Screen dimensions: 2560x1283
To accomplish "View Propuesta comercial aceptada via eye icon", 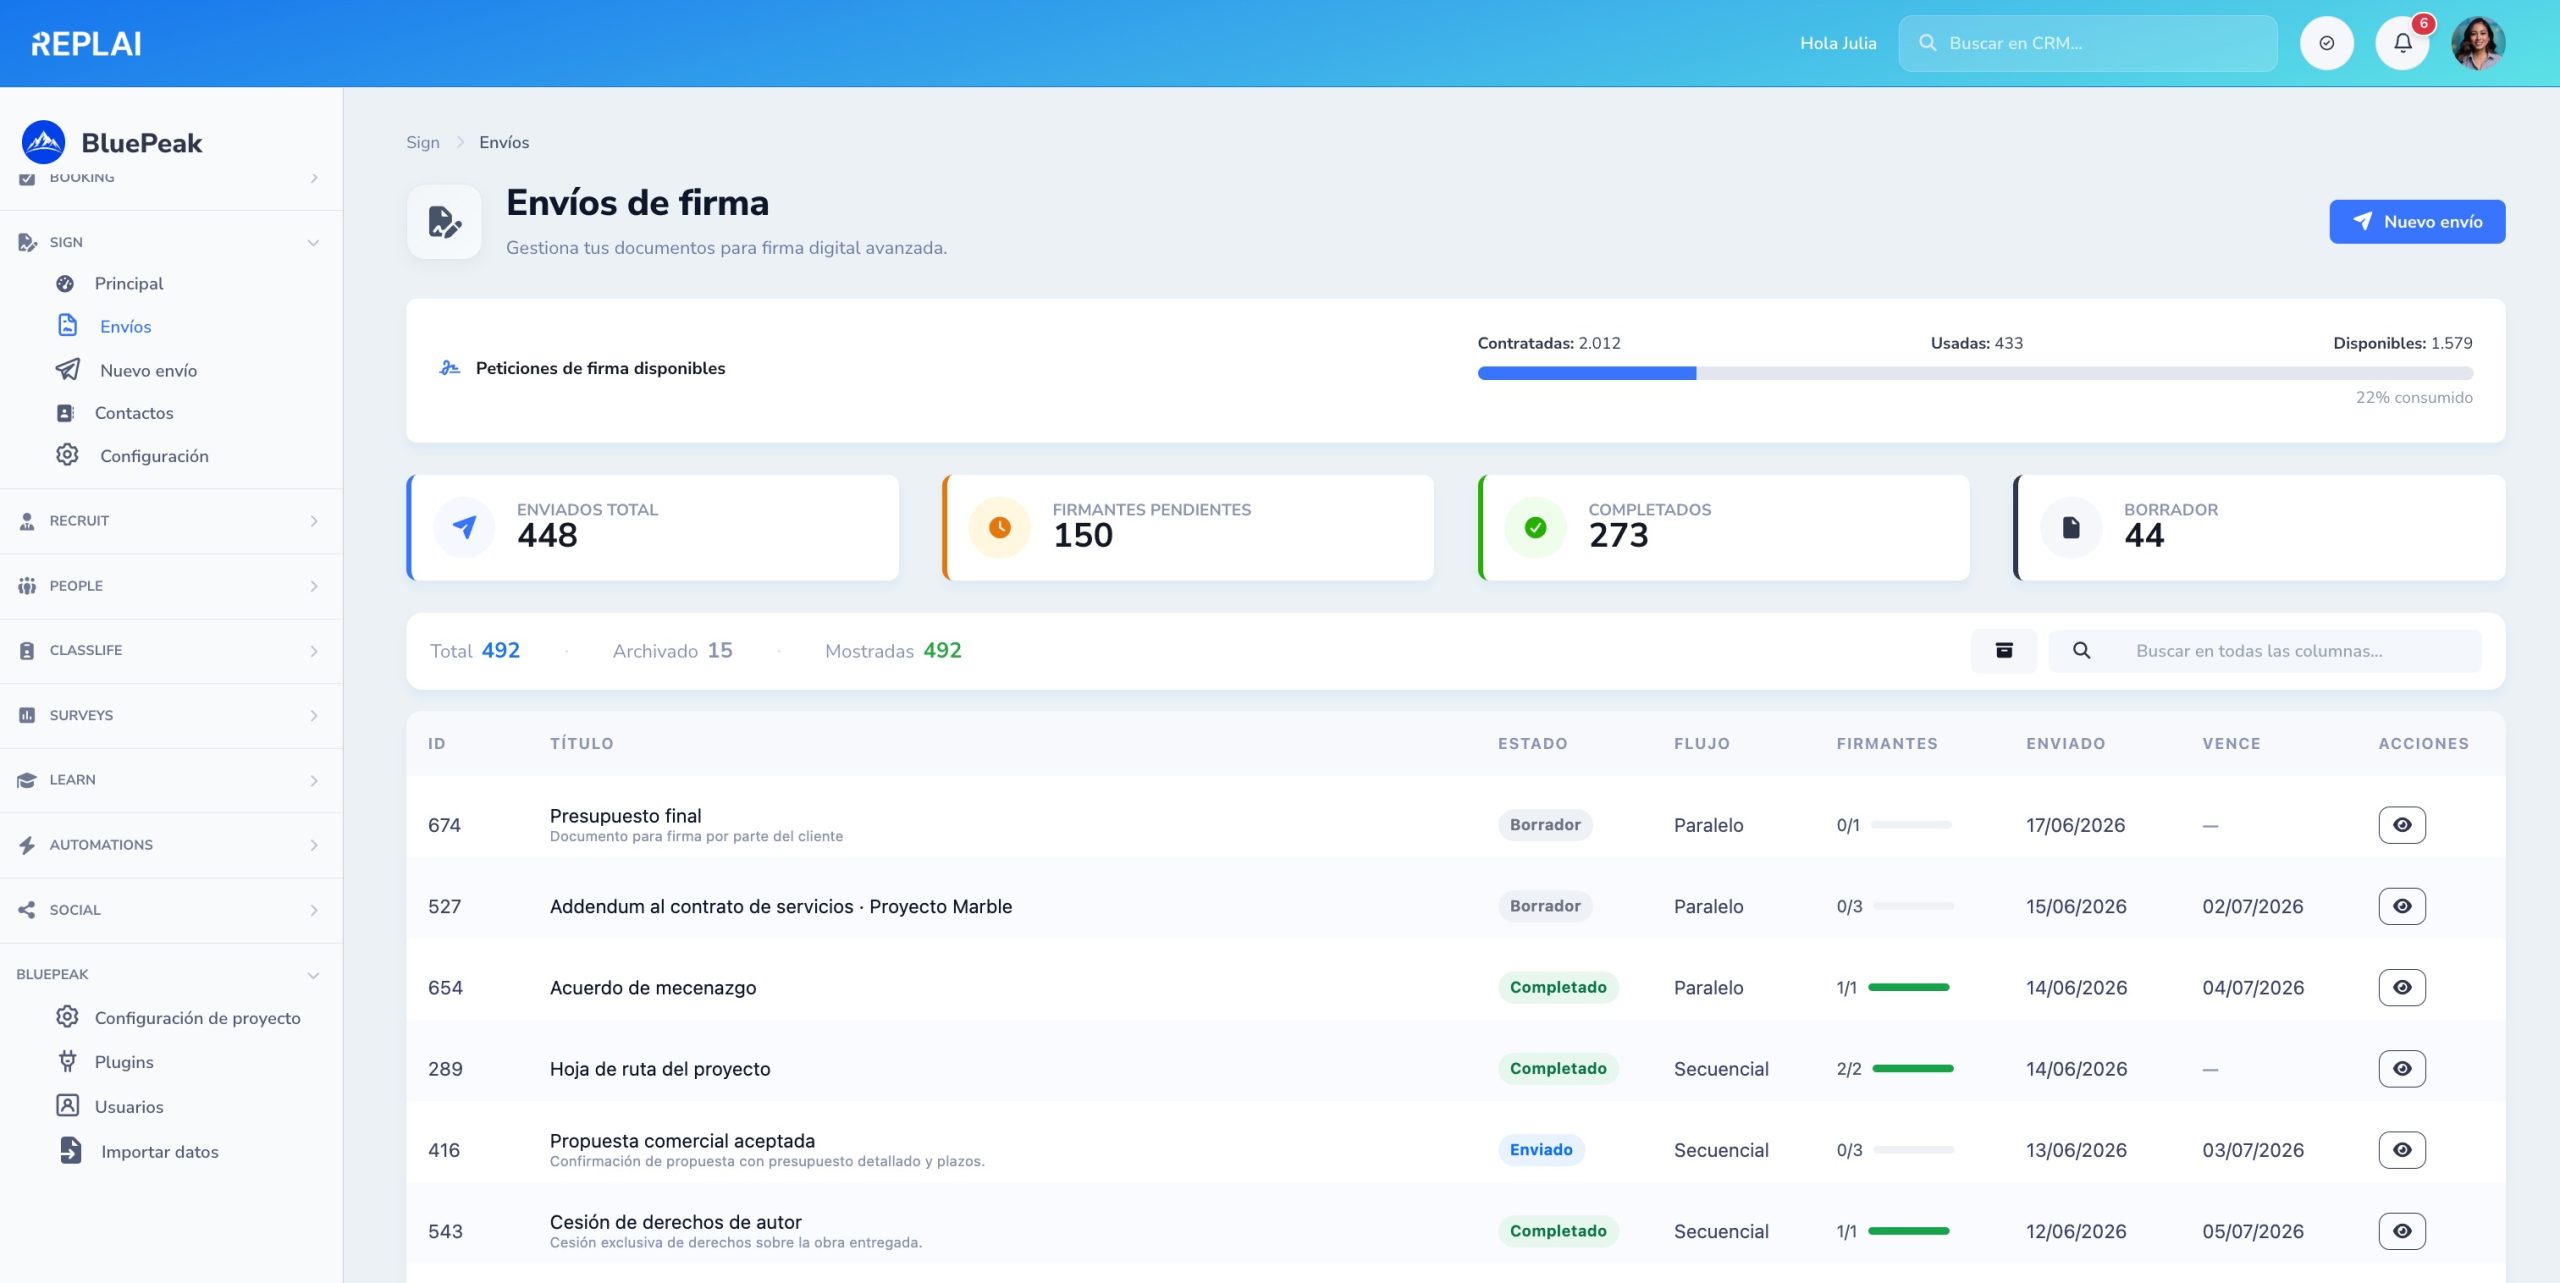I will click(x=2402, y=1150).
